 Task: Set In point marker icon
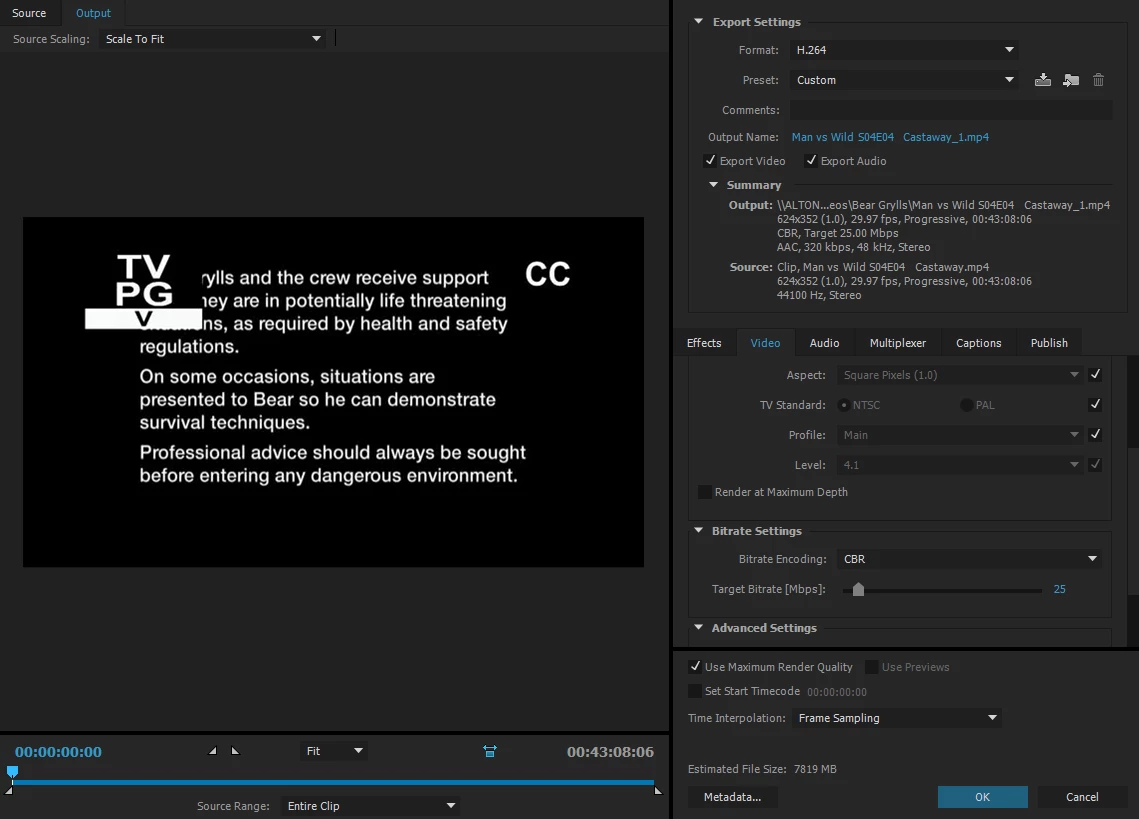pos(212,751)
